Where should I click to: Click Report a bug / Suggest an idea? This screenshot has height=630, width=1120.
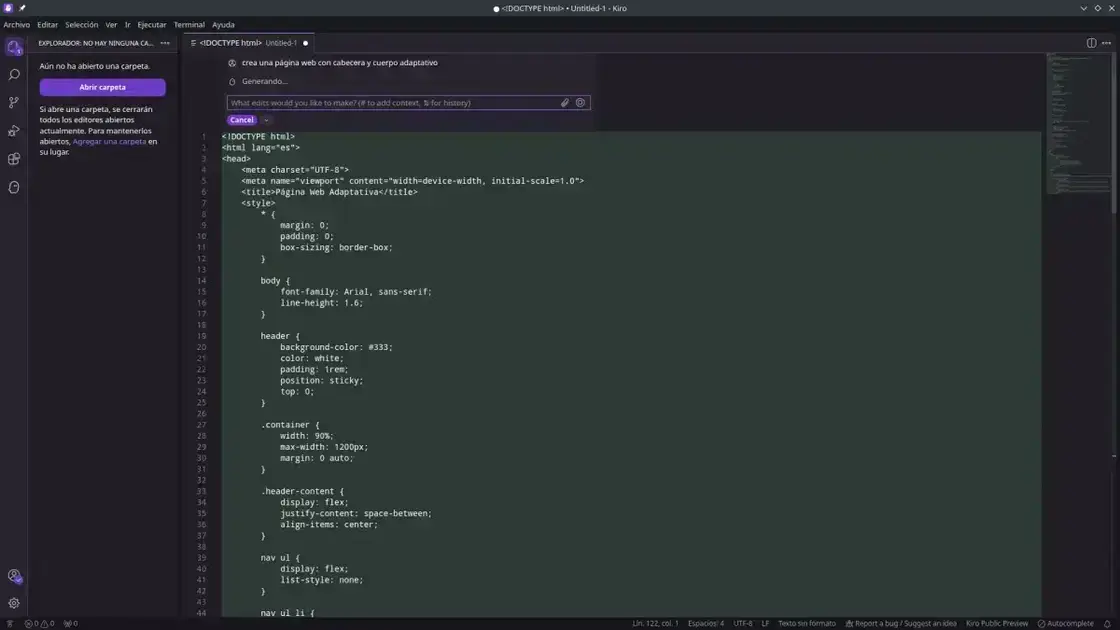point(901,624)
